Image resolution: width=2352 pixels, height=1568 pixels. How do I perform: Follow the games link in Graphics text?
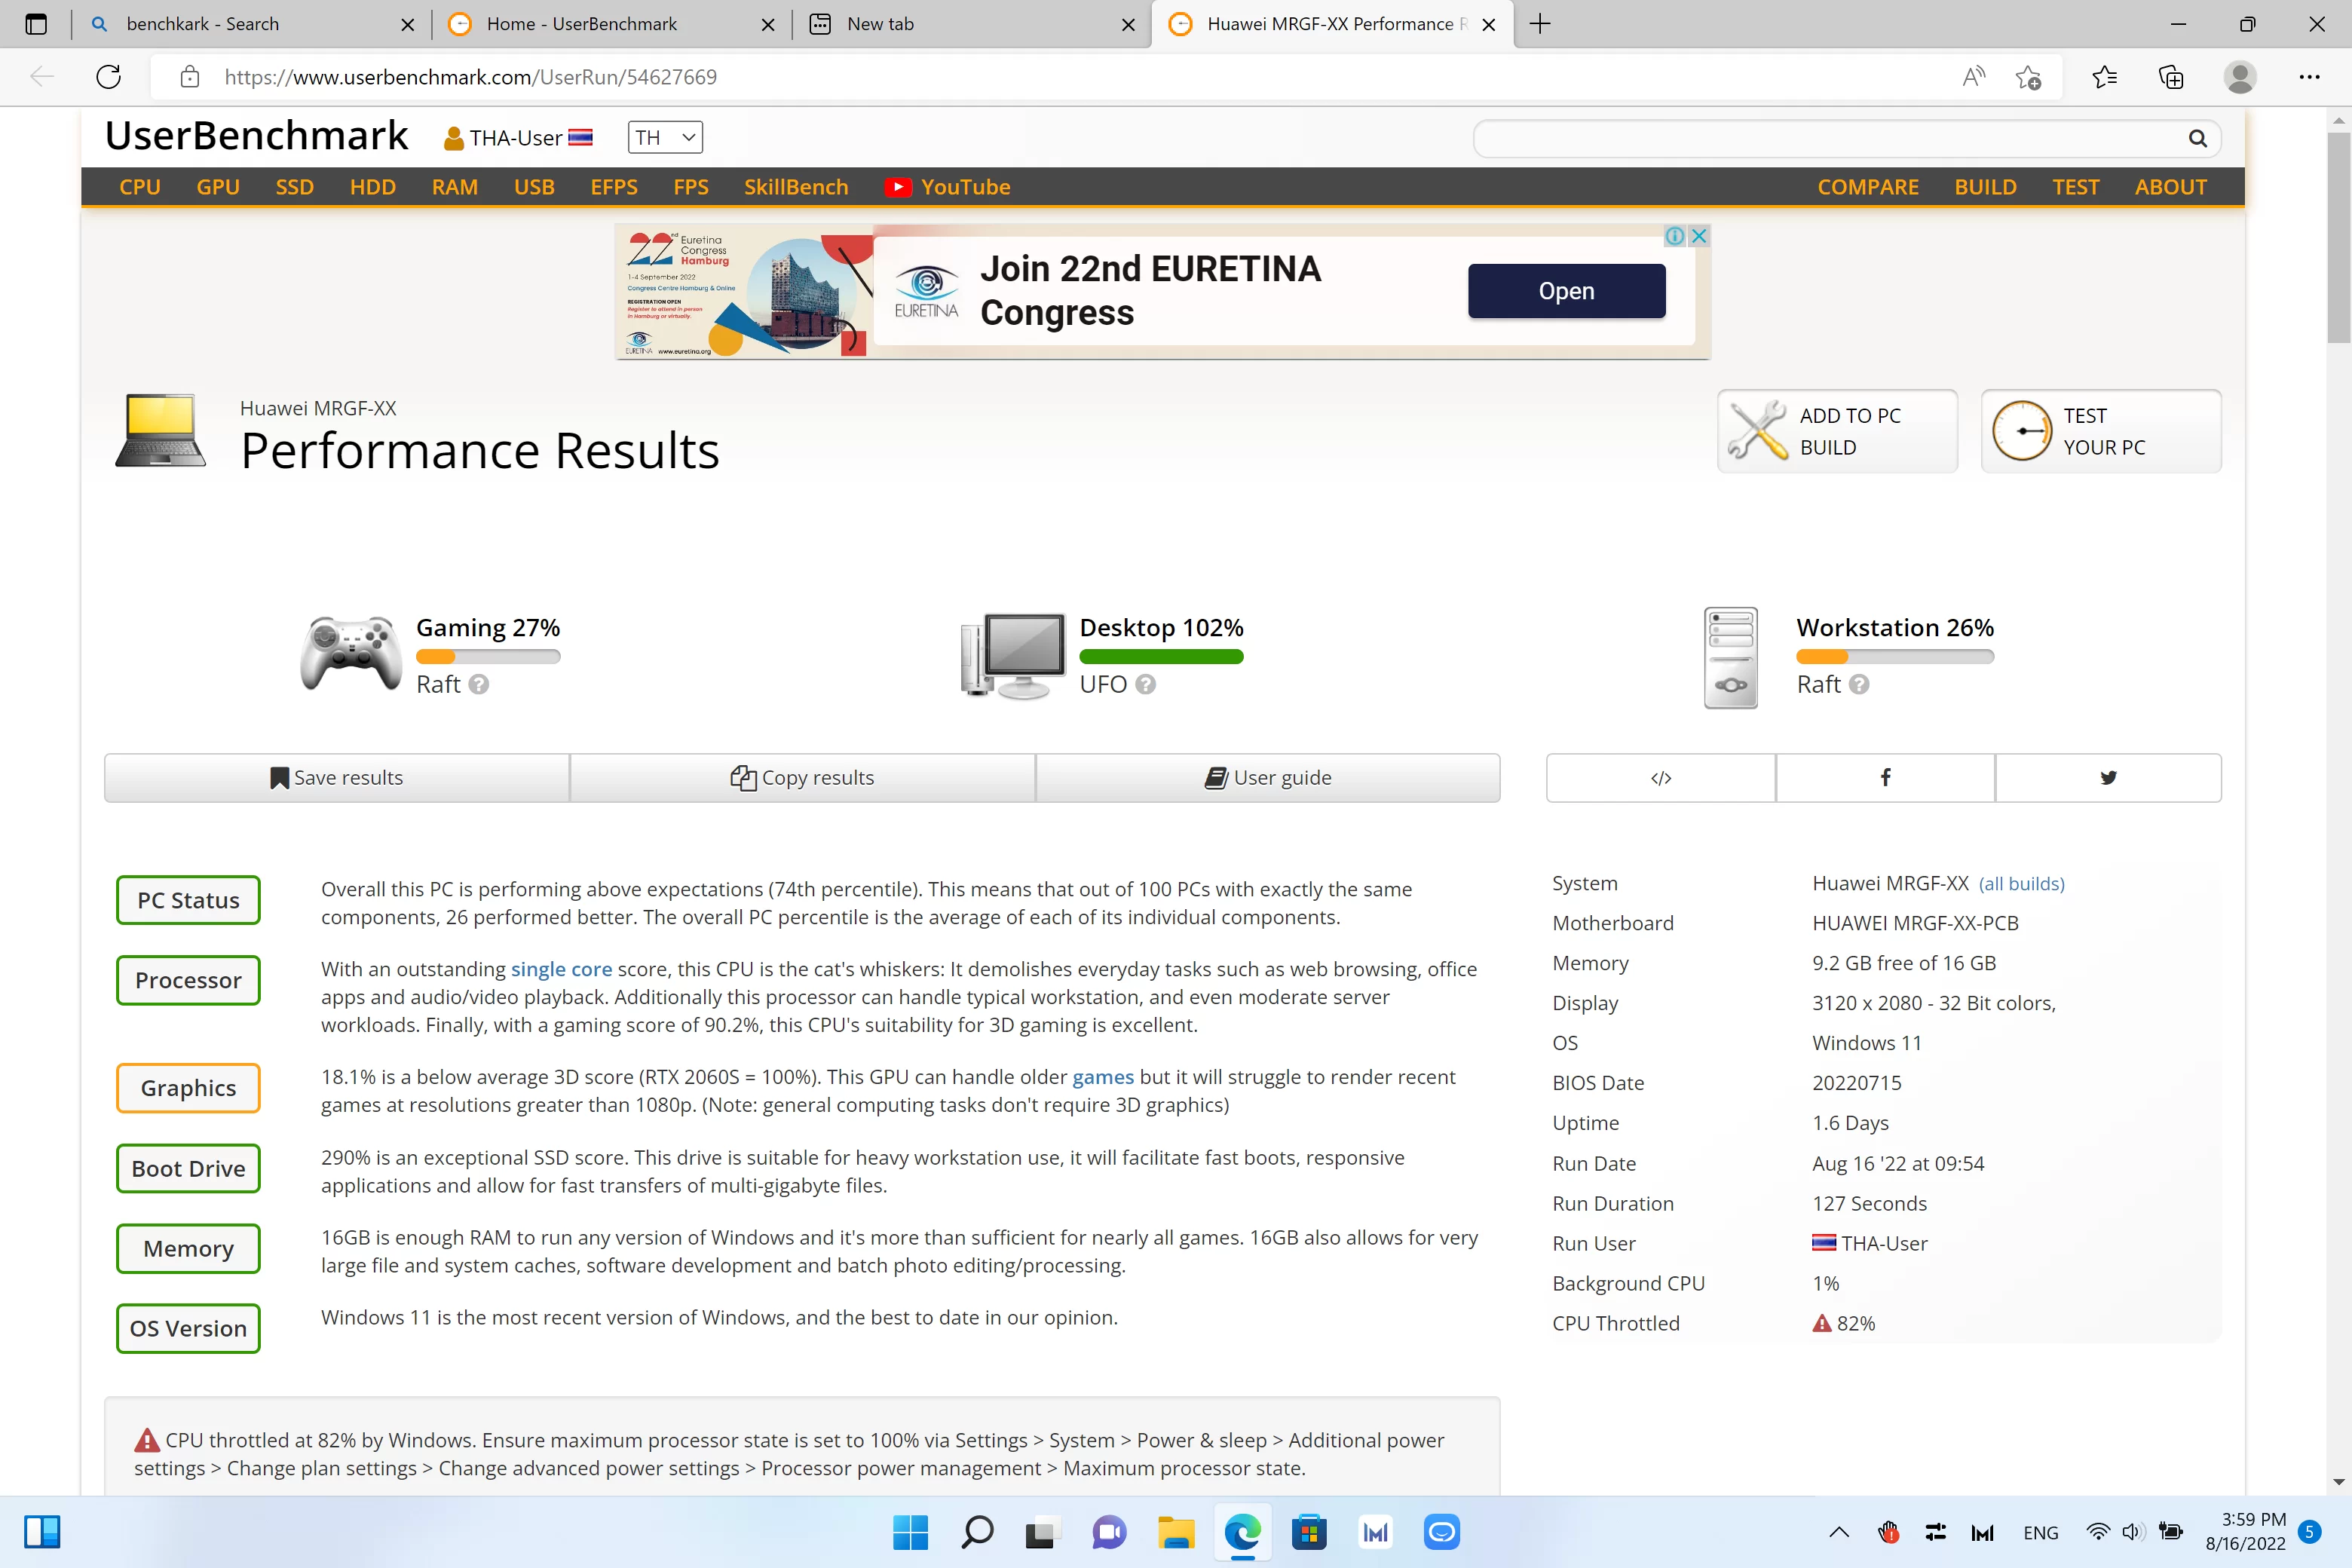click(1103, 1077)
